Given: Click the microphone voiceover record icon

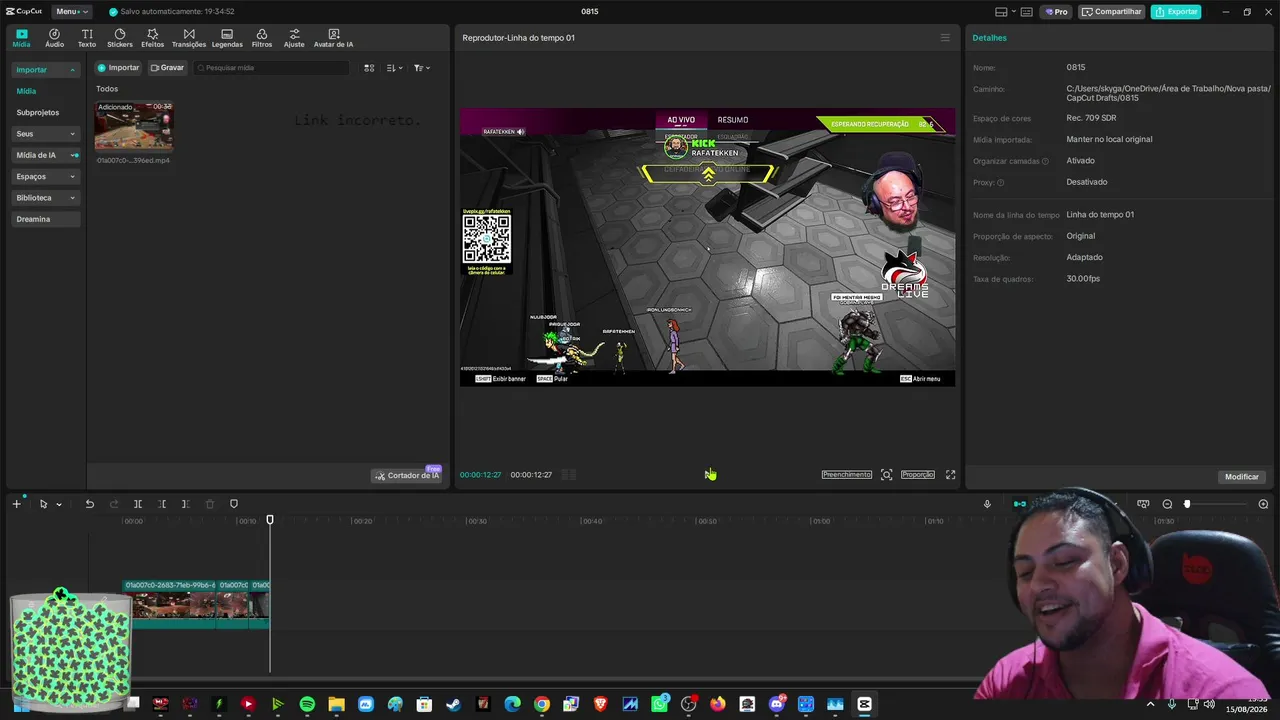Looking at the screenshot, I should [987, 504].
